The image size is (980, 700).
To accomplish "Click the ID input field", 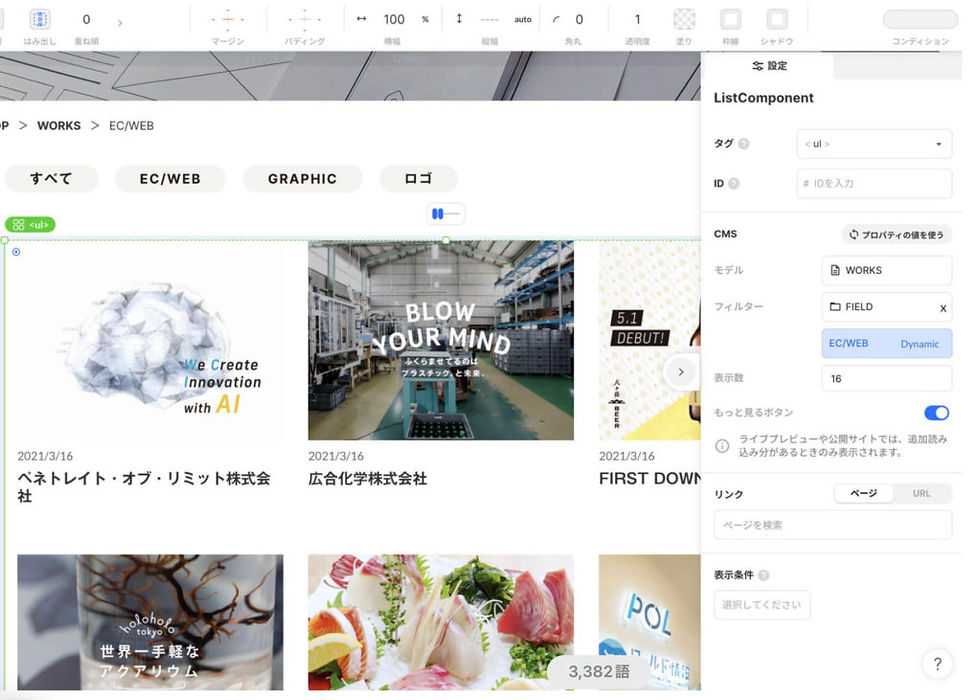I will (874, 183).
